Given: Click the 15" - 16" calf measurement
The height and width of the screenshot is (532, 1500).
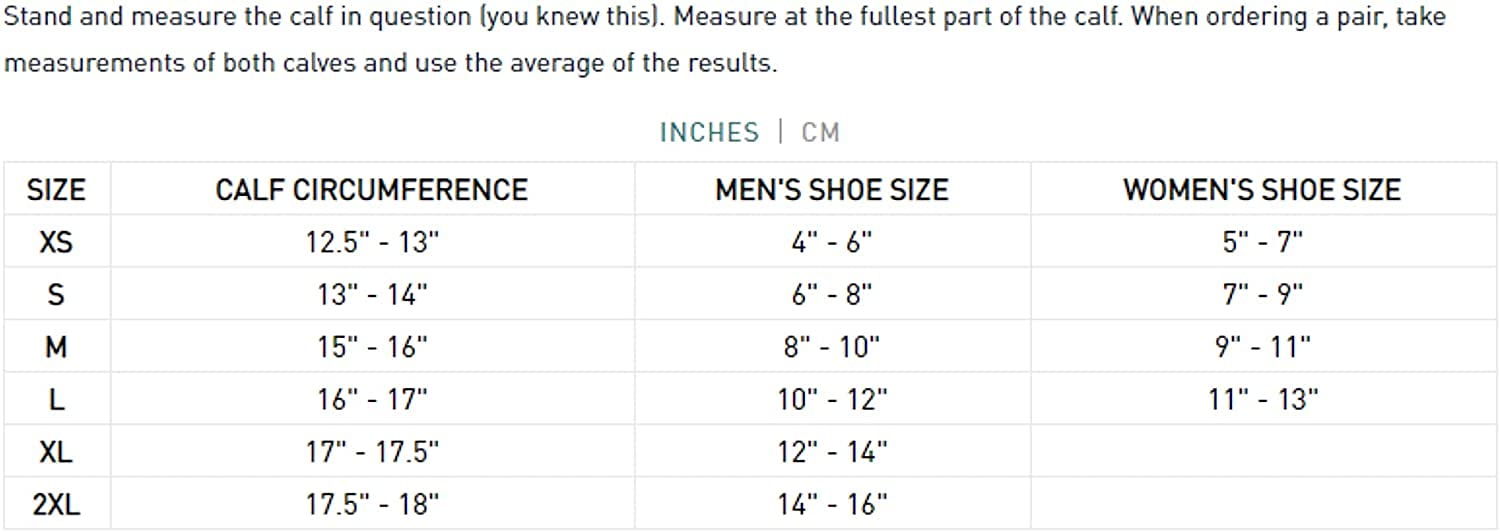Looking at the screenshot, I should 372,347.
